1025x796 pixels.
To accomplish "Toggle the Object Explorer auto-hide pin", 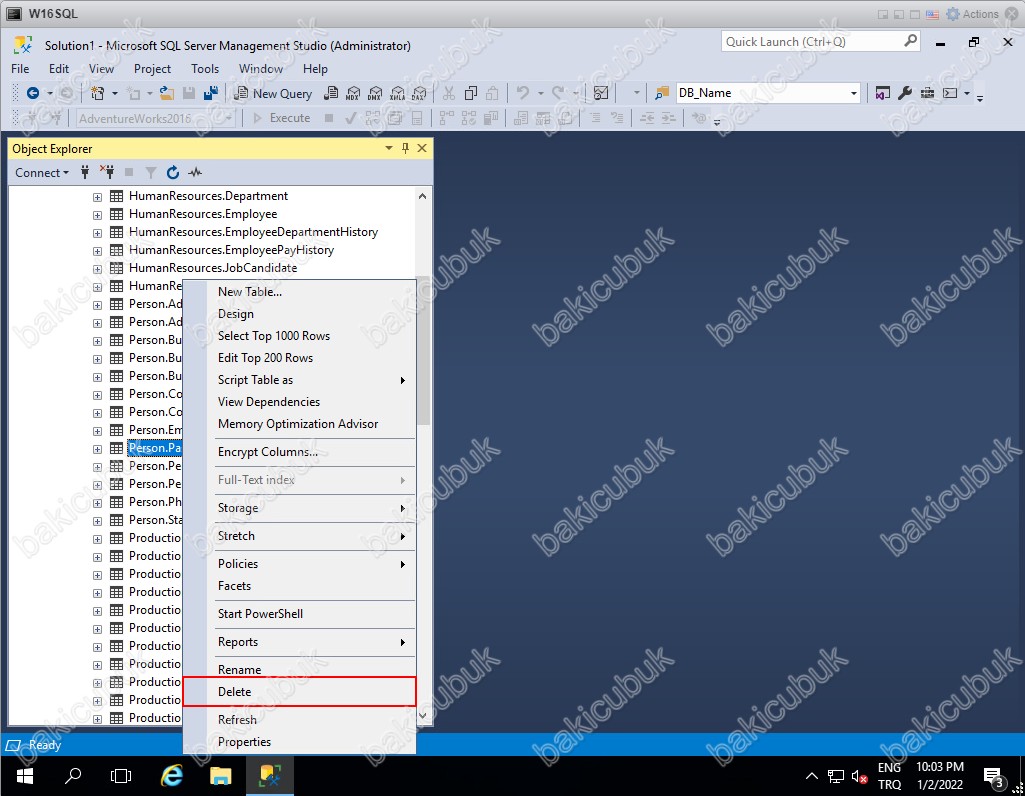I will click(x=405, y=148).
